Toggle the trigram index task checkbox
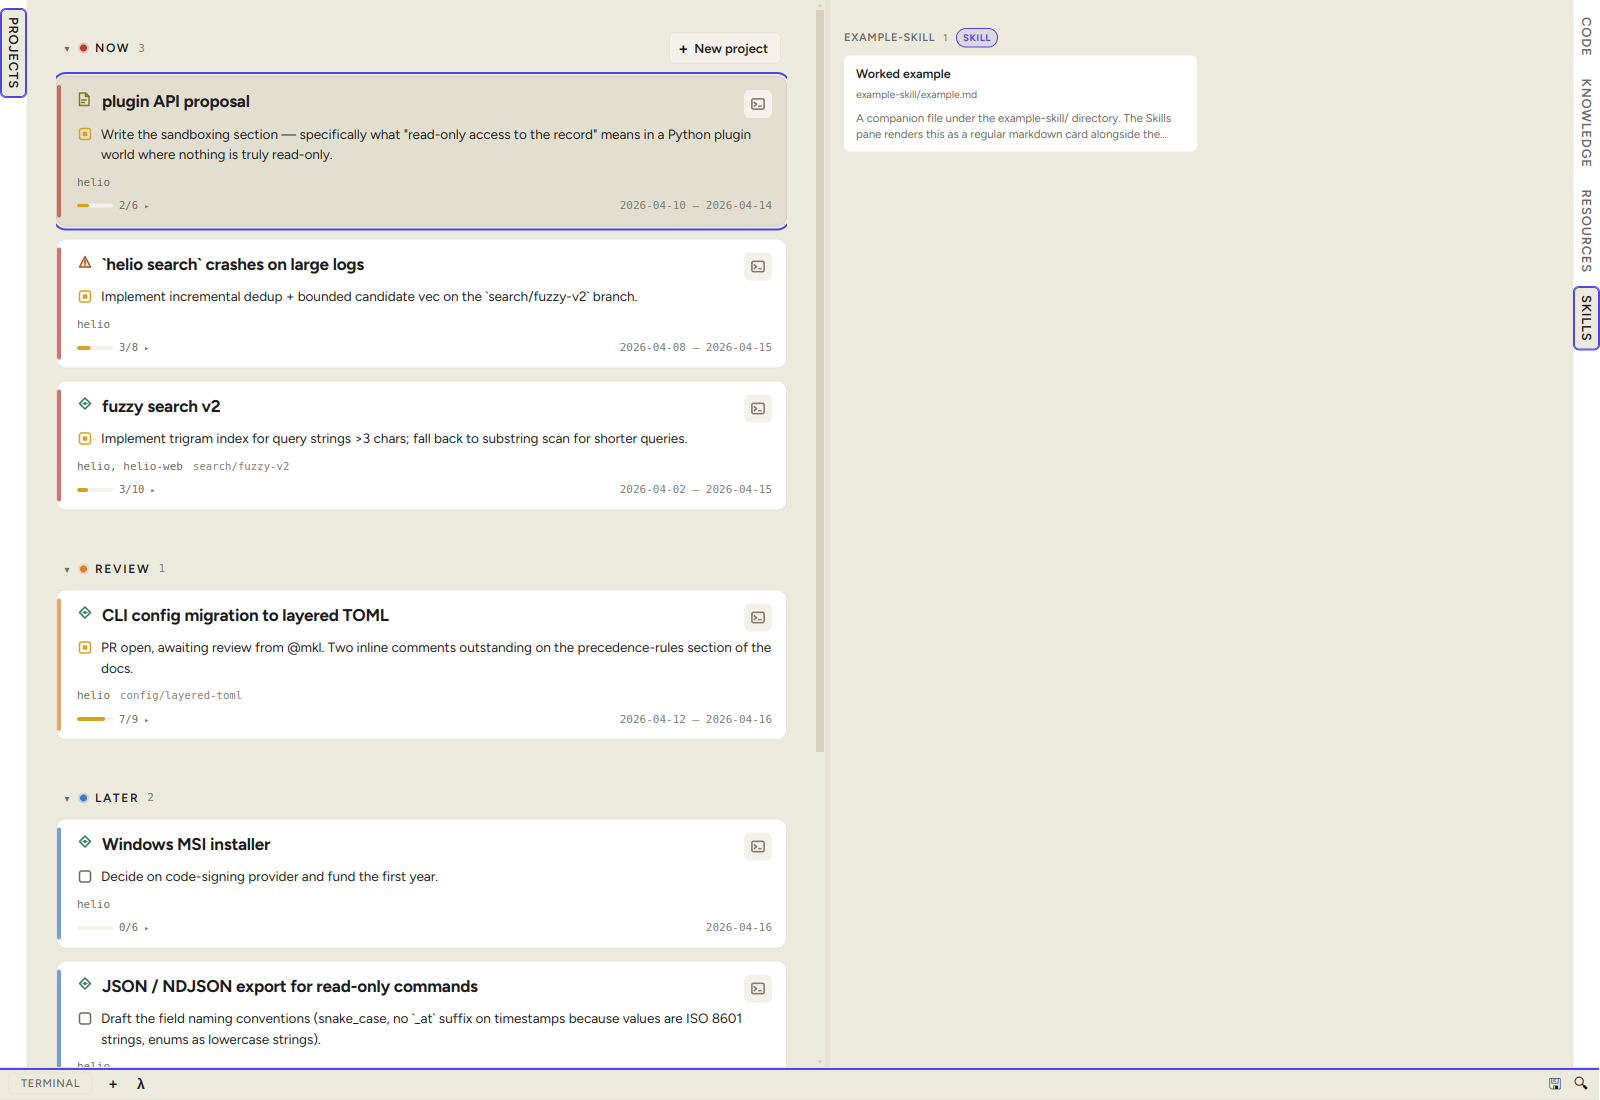Image resolution: width=1600 pixels, height=1100 pixels. [x=85, y=438]
